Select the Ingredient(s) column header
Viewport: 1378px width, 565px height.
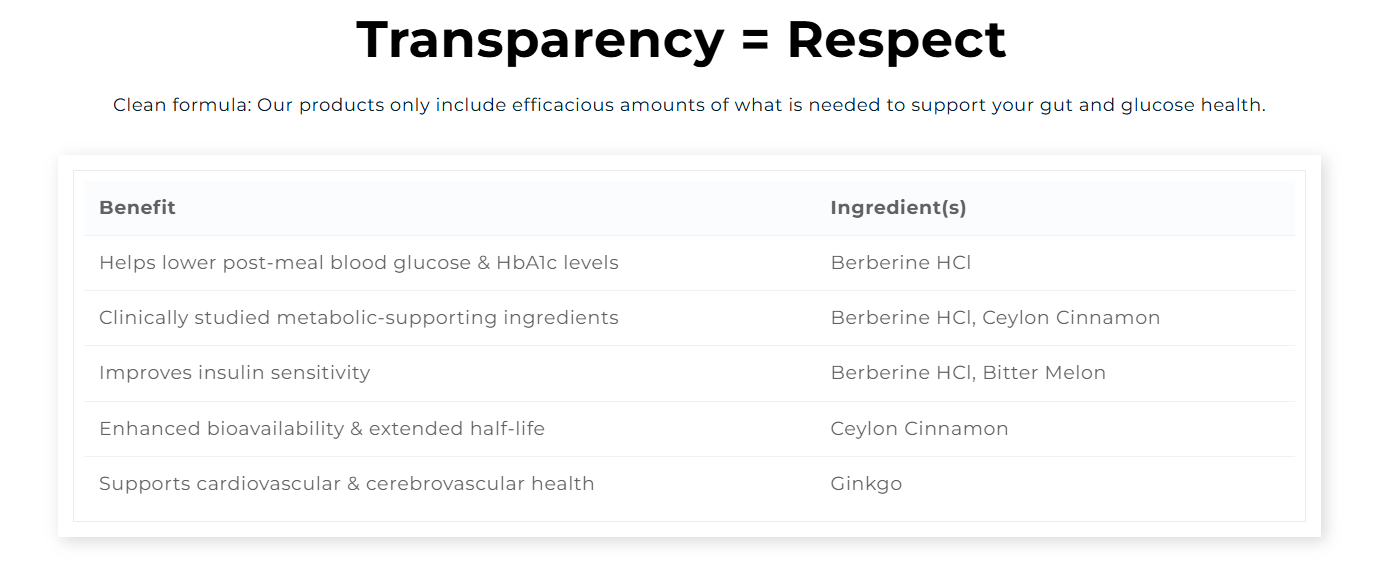898,208
